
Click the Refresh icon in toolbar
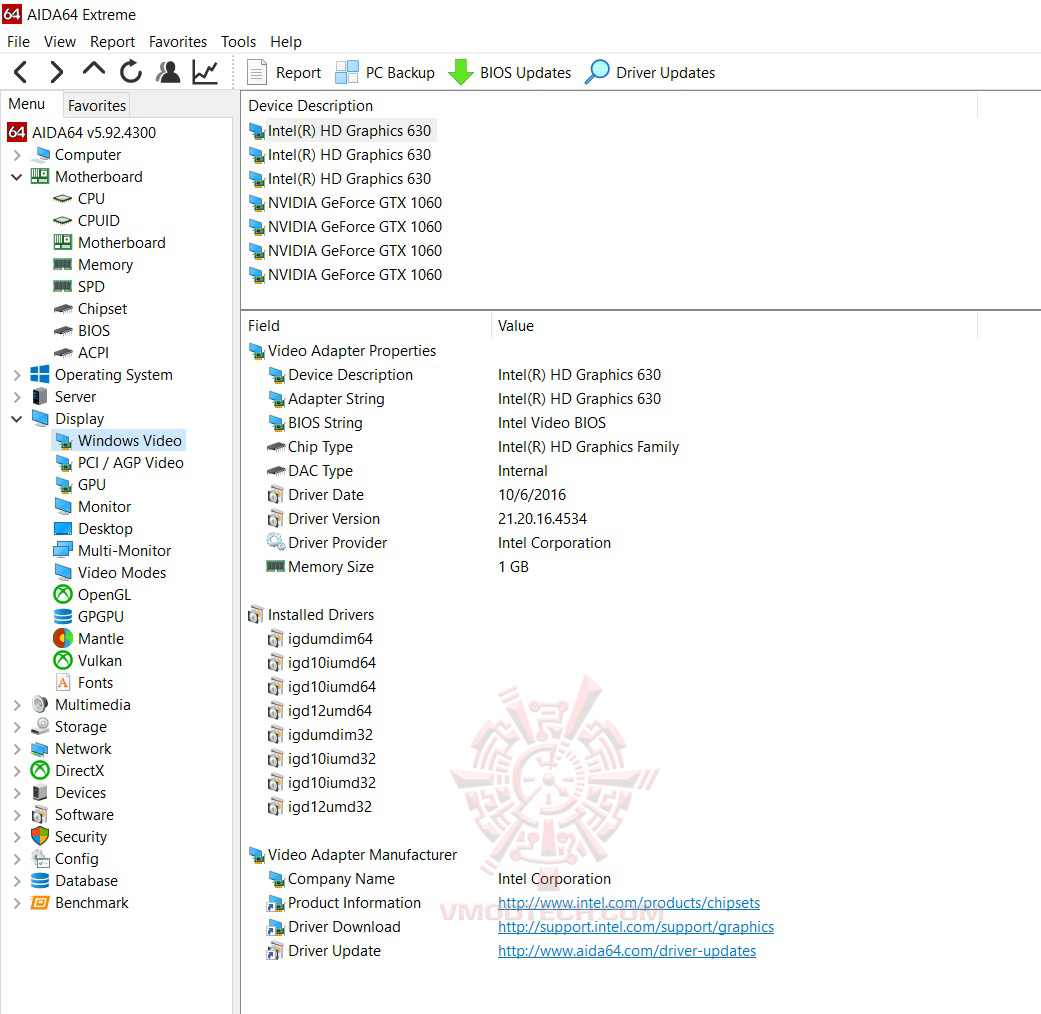[x=131, y=72]
